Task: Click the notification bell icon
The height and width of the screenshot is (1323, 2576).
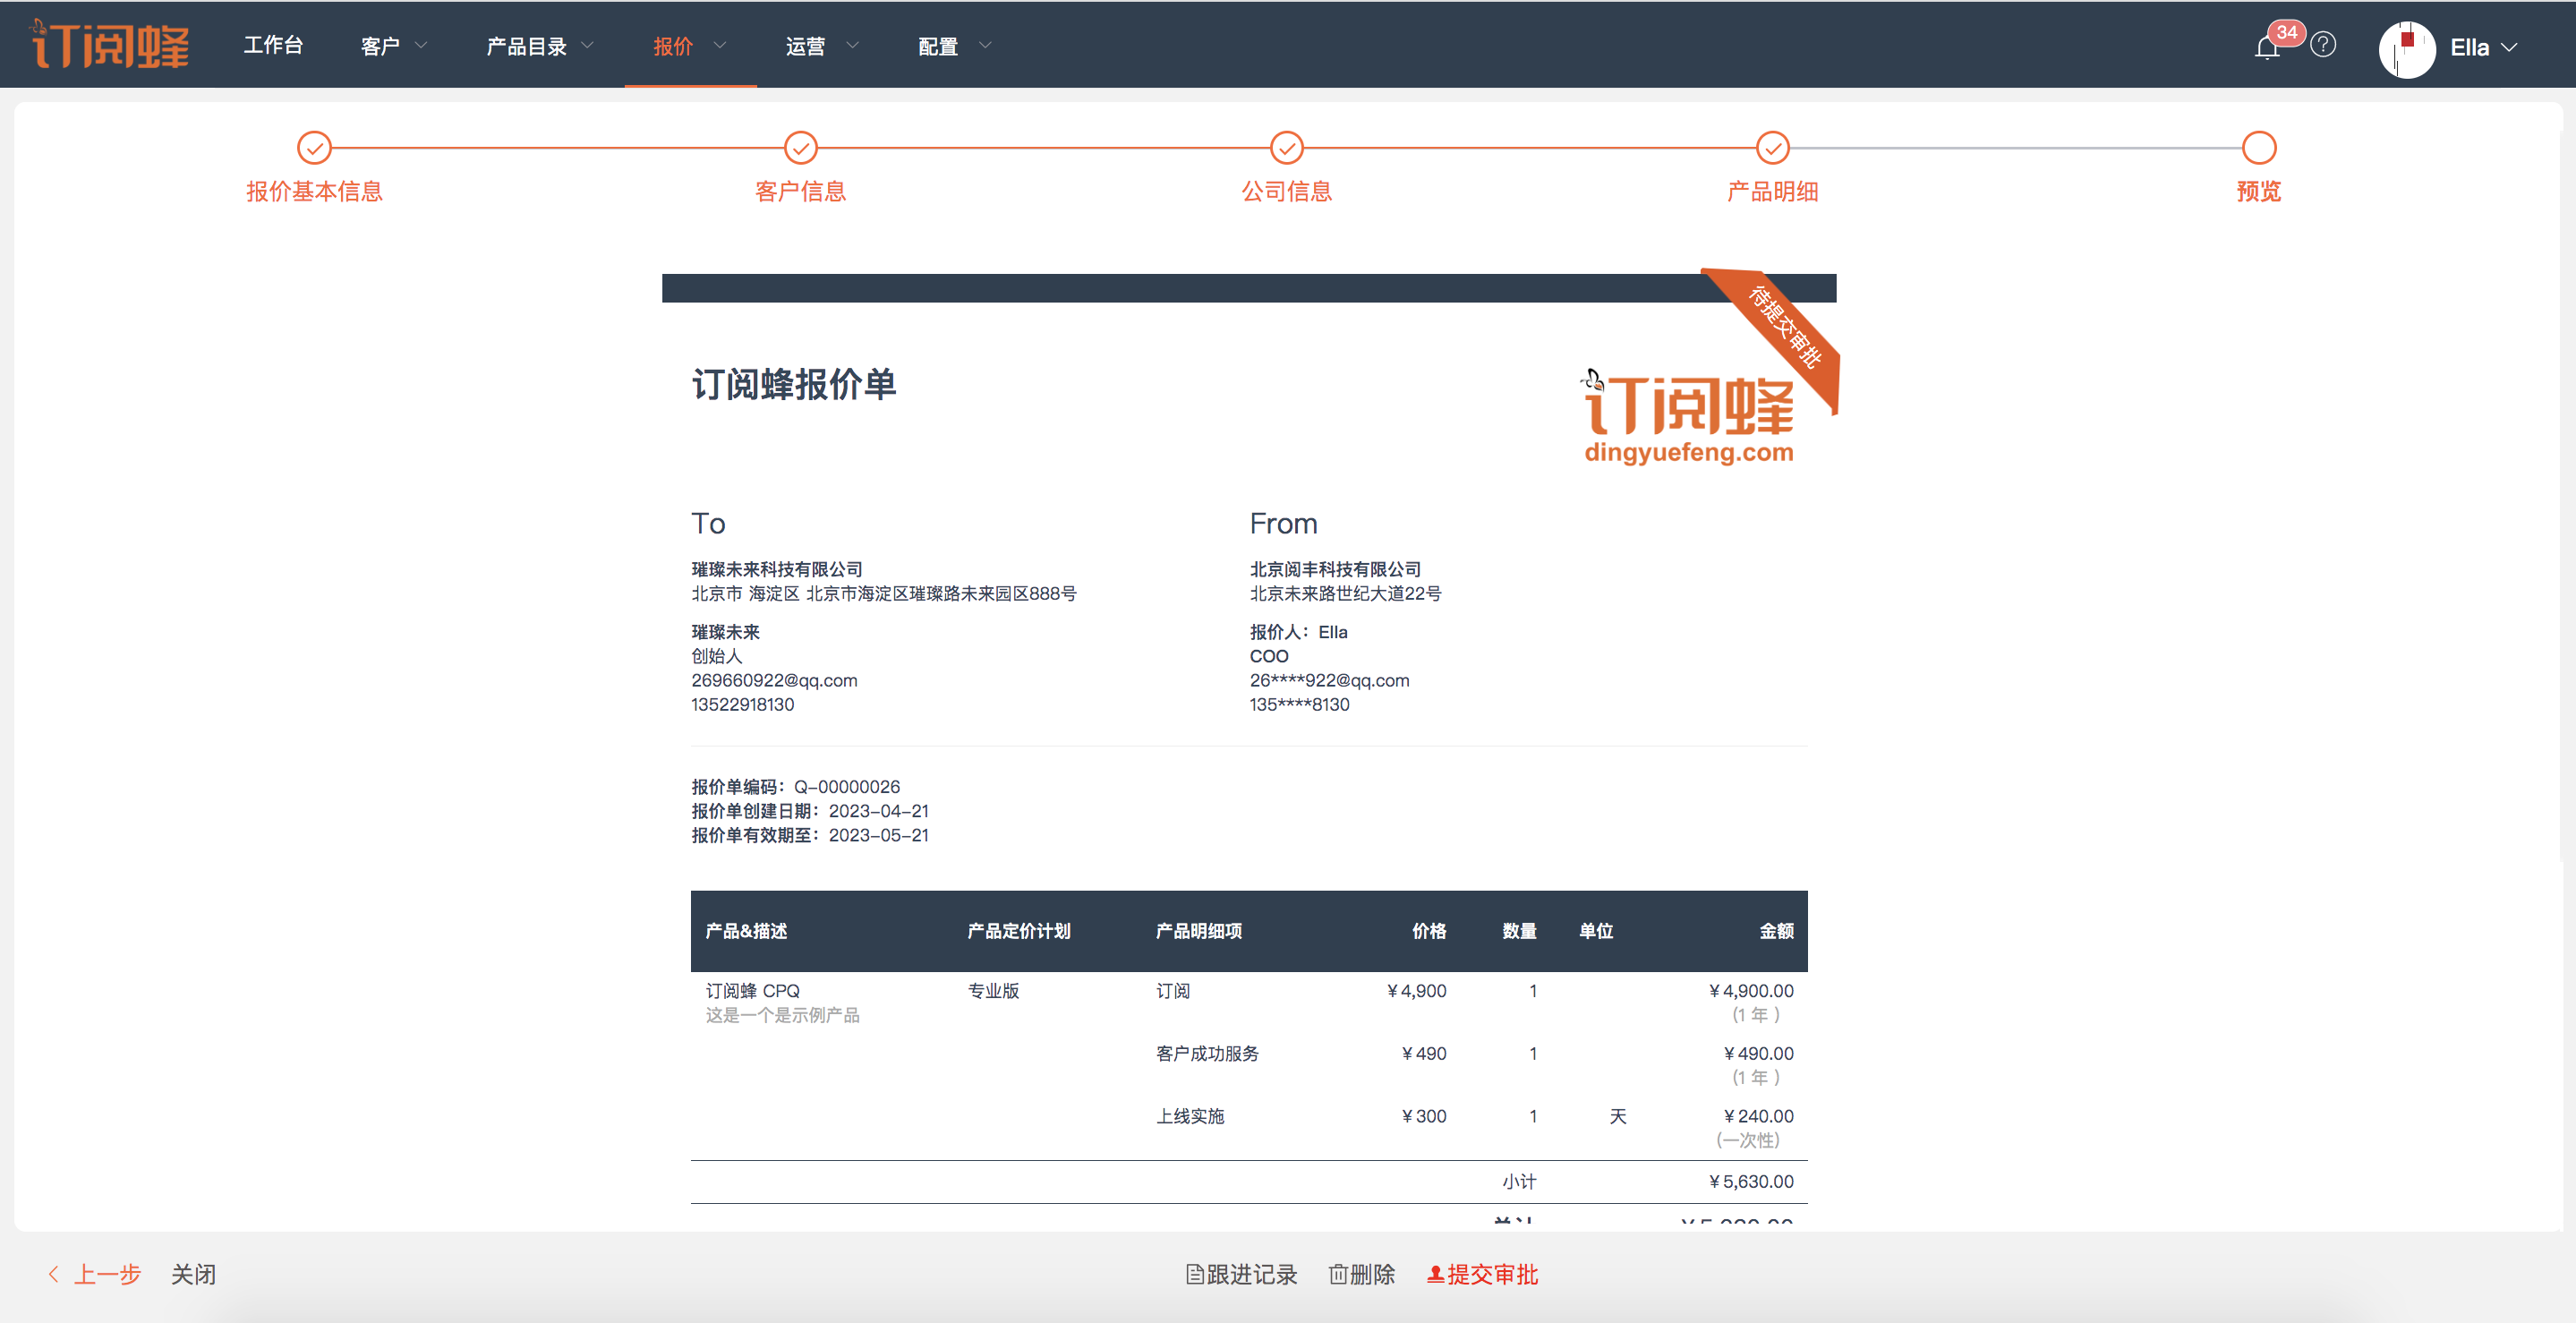Action: point(2266,48)
